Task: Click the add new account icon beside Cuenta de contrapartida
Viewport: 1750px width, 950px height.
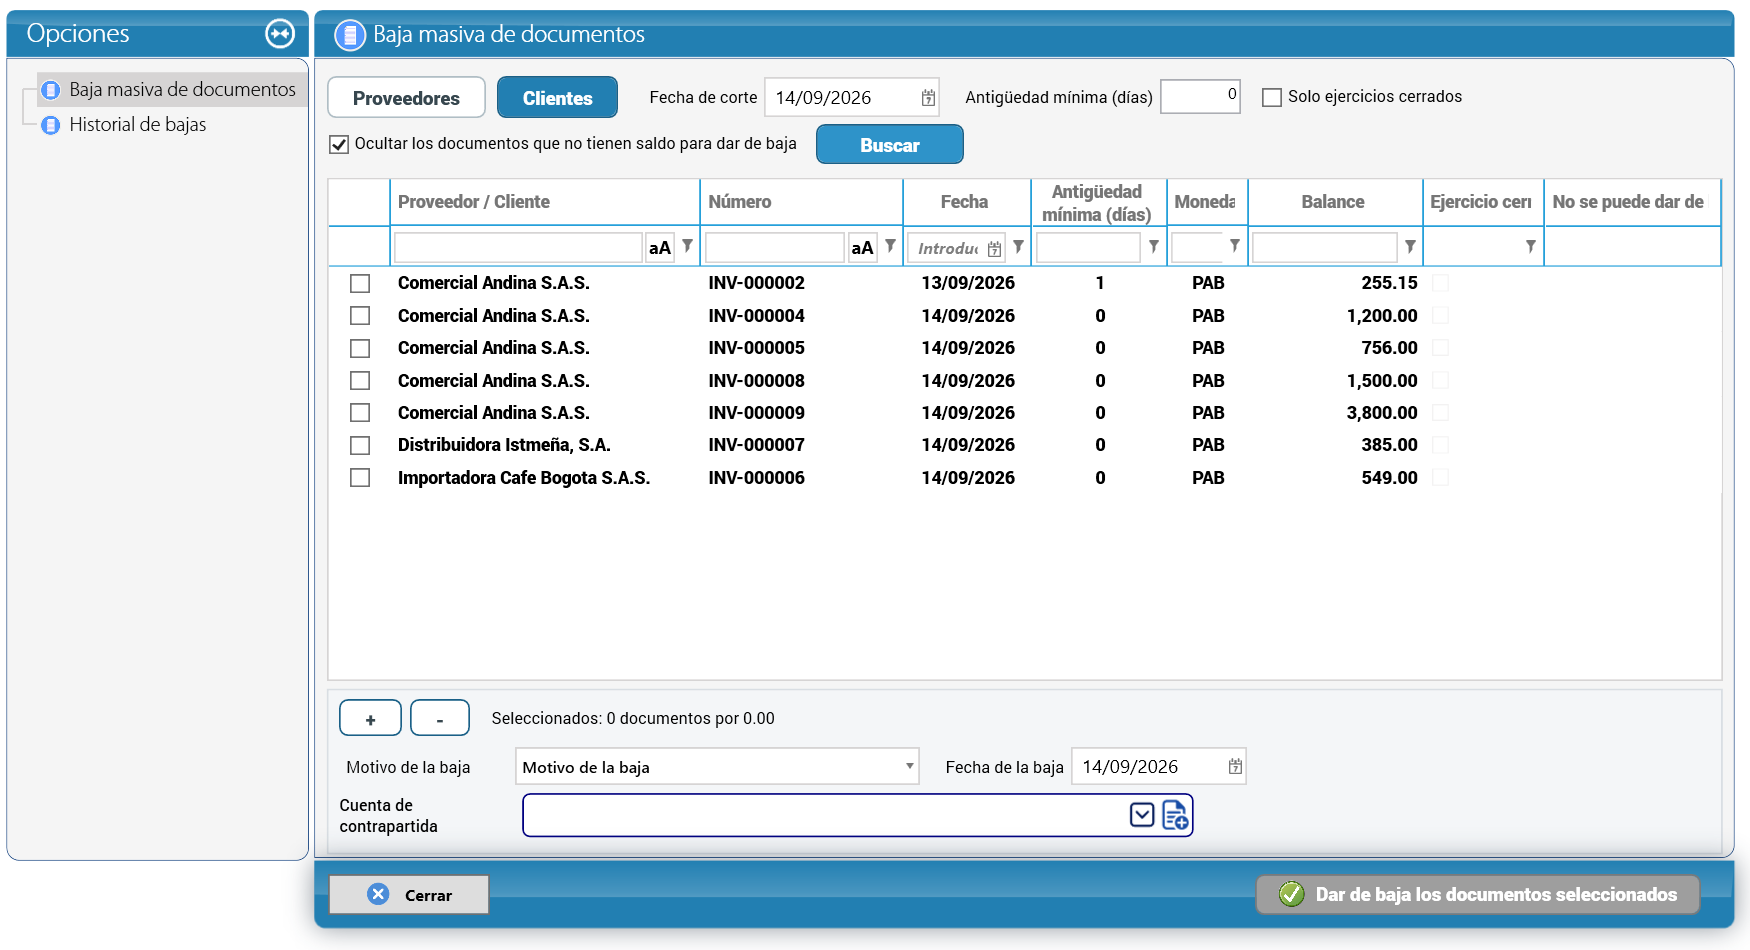Action: click(1175, 815)
